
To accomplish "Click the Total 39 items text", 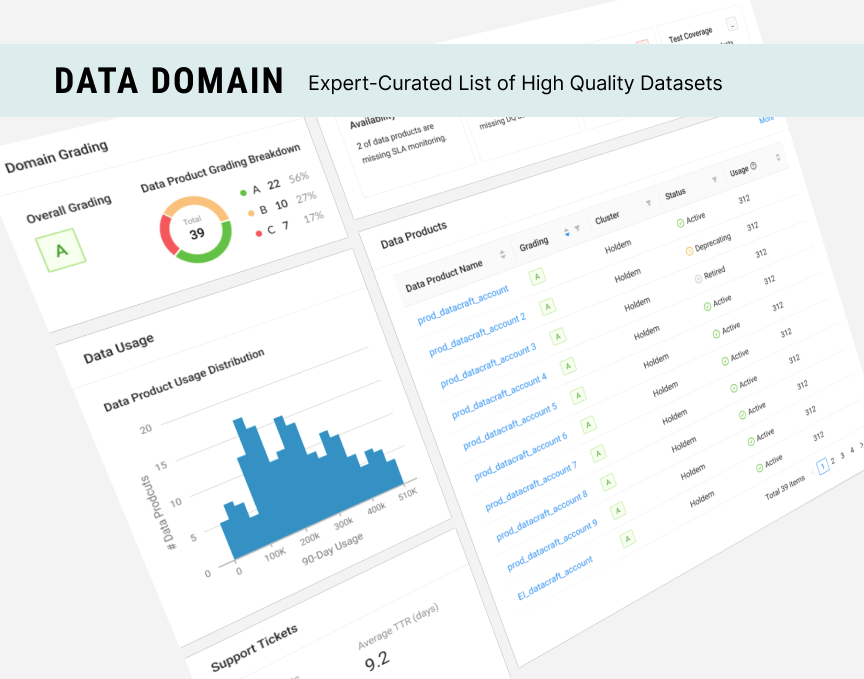I will coord(785,488).
